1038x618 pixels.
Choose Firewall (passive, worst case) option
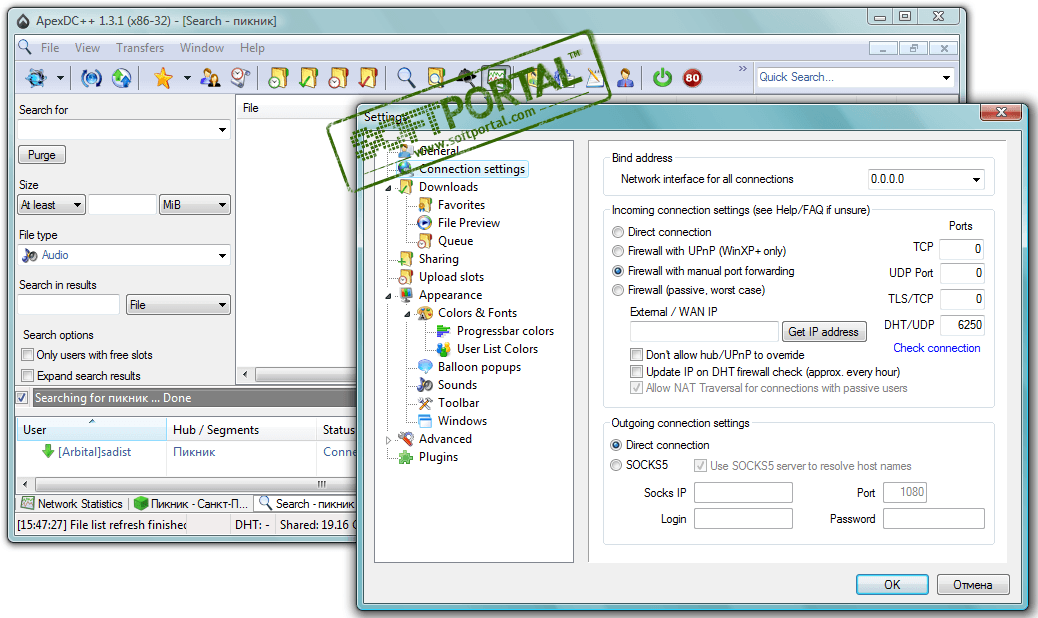(x=618, y=290)
